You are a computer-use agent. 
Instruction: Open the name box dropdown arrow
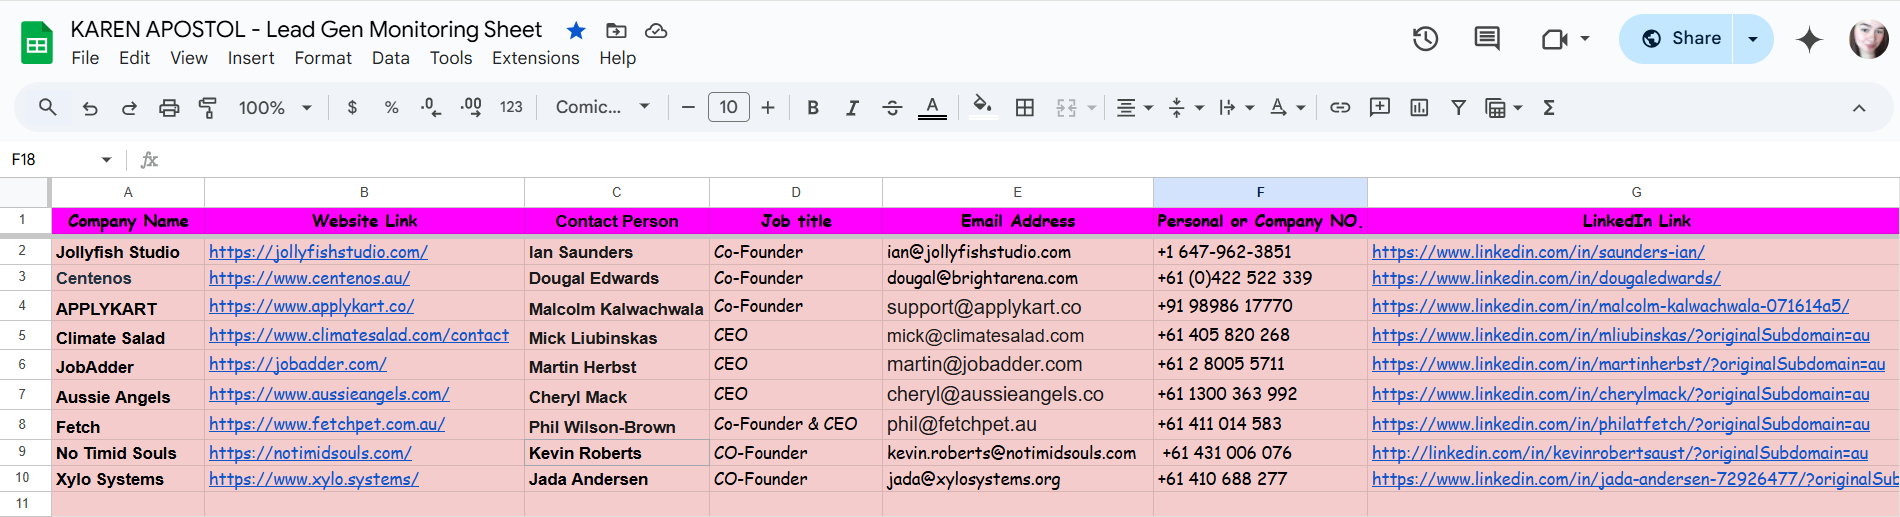point(106,160)
